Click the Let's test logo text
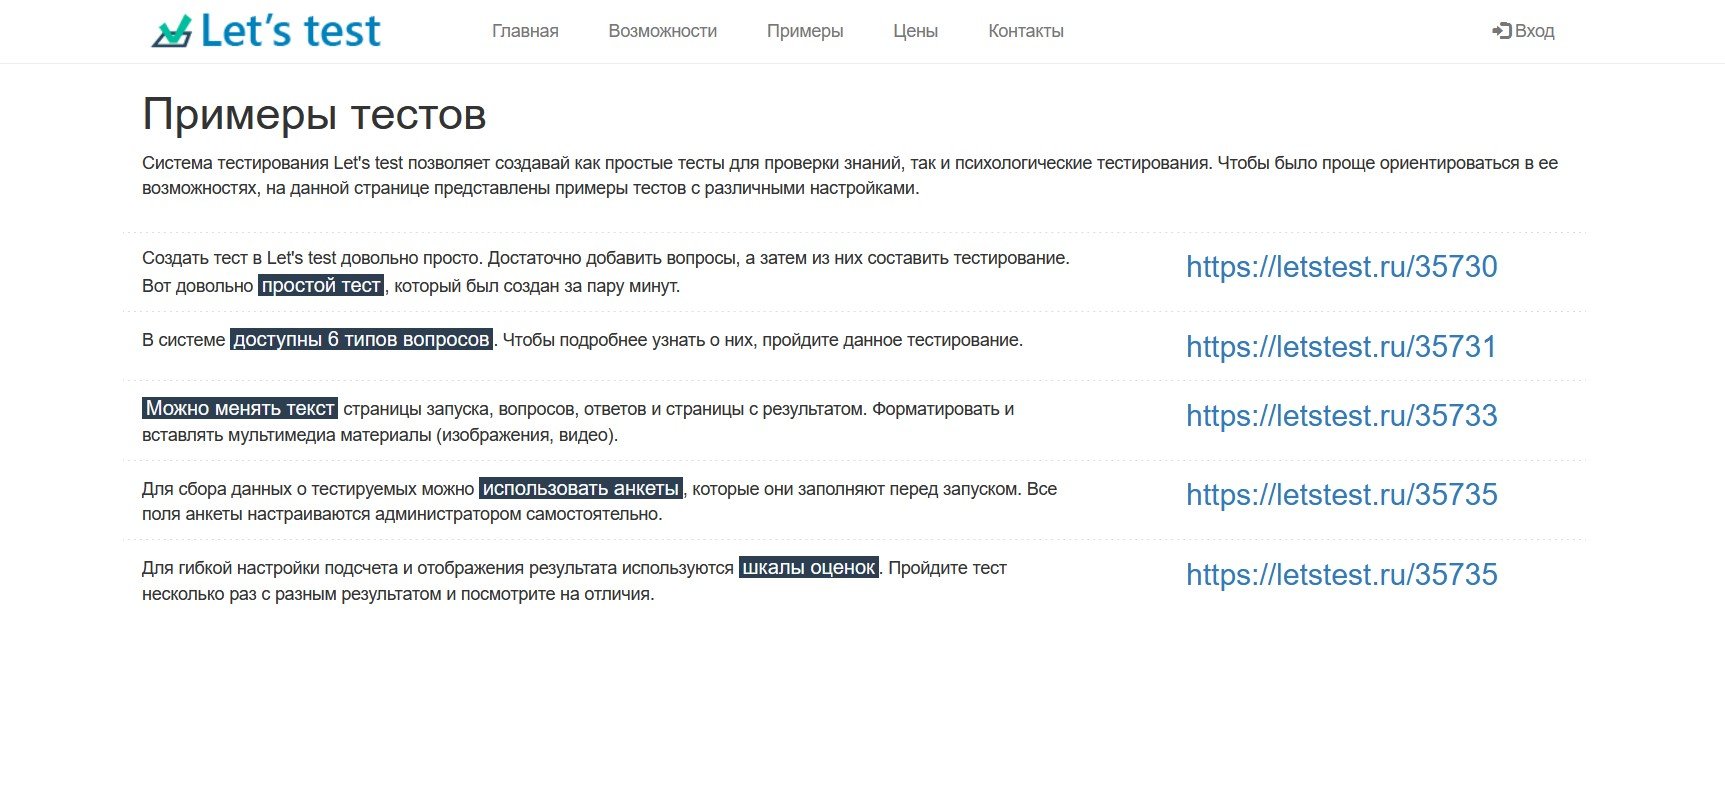Image resolution: width=1725 pixels, height=794 pixels. [290, 31]
